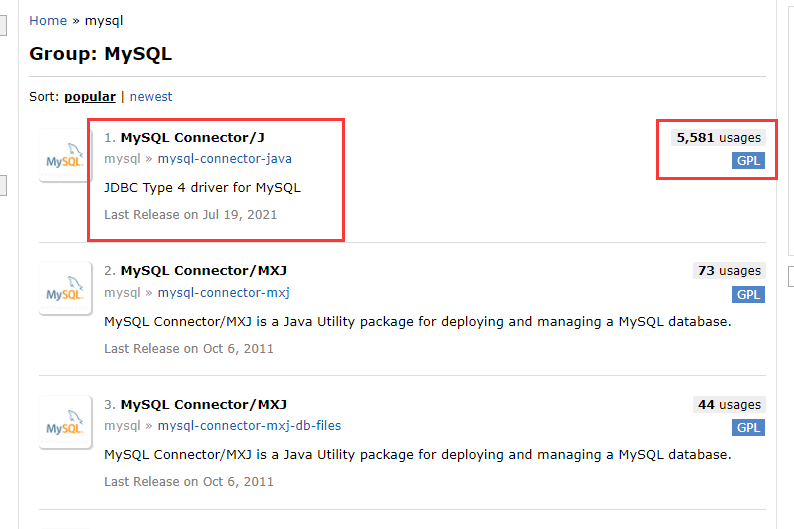Viewport: 794px width, 529px height.
Task: View the 5,581 usages badge
Action: point(718,138)
